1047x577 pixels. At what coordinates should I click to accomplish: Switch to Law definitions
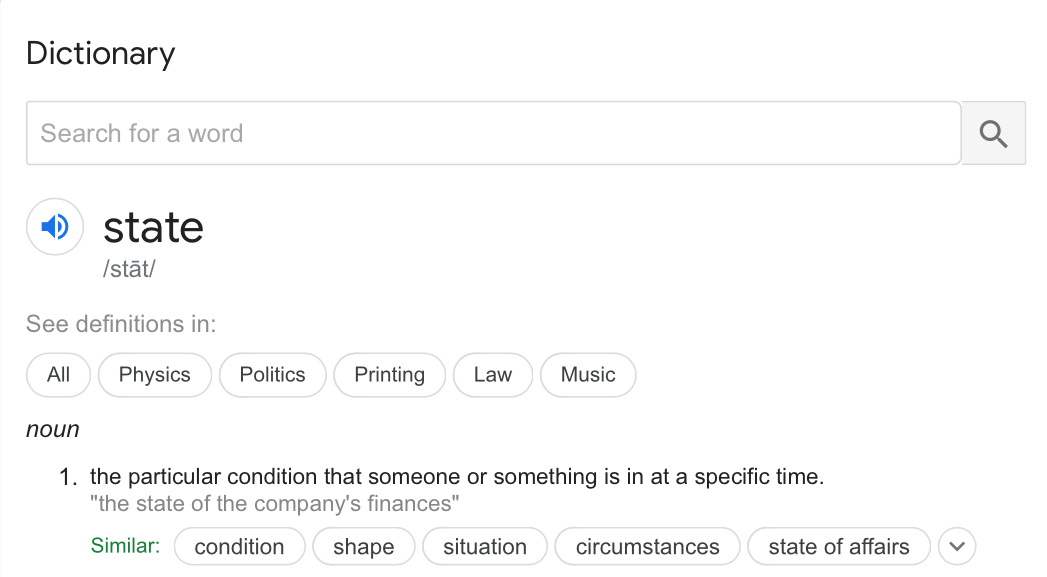tap(492, 375)
